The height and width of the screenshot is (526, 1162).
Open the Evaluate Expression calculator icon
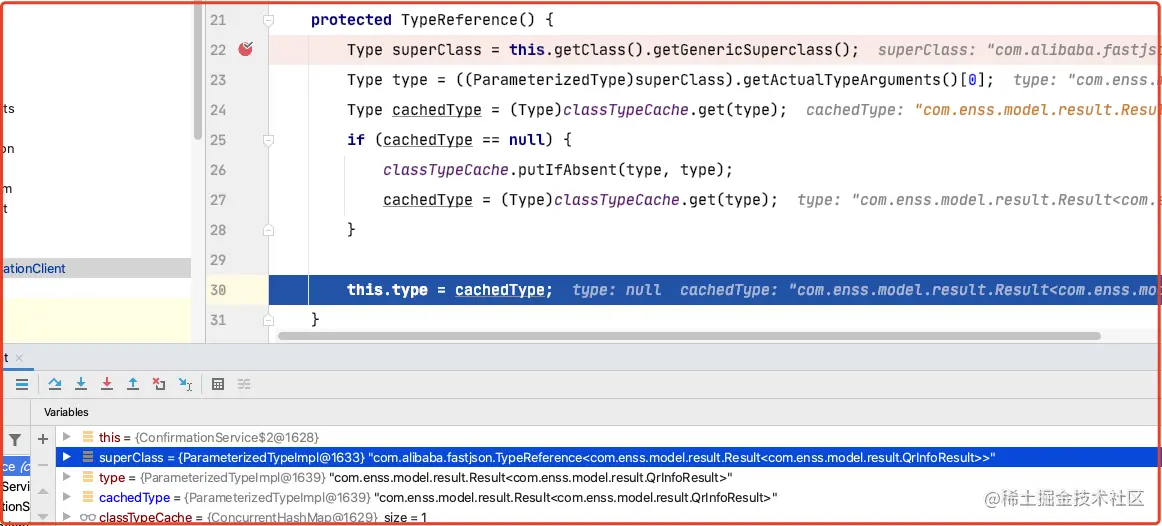click(218, 384)
